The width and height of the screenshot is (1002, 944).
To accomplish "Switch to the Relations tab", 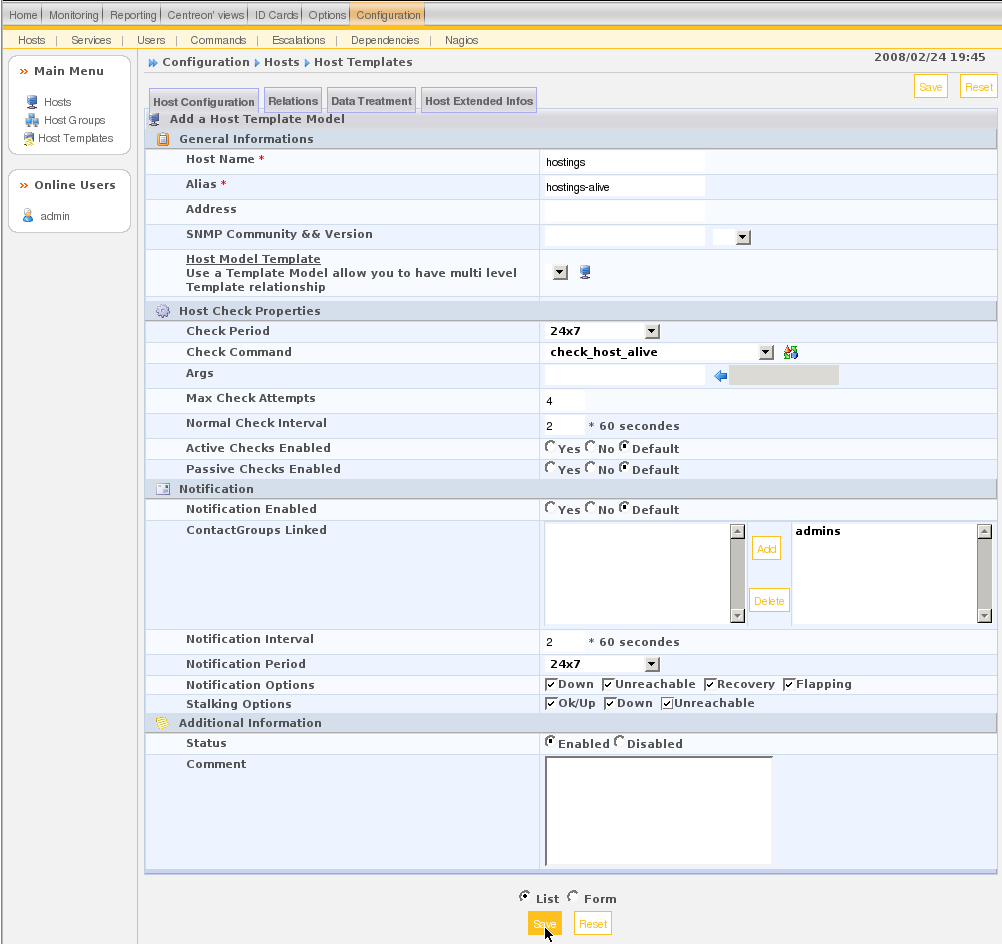I will [293, 101].
